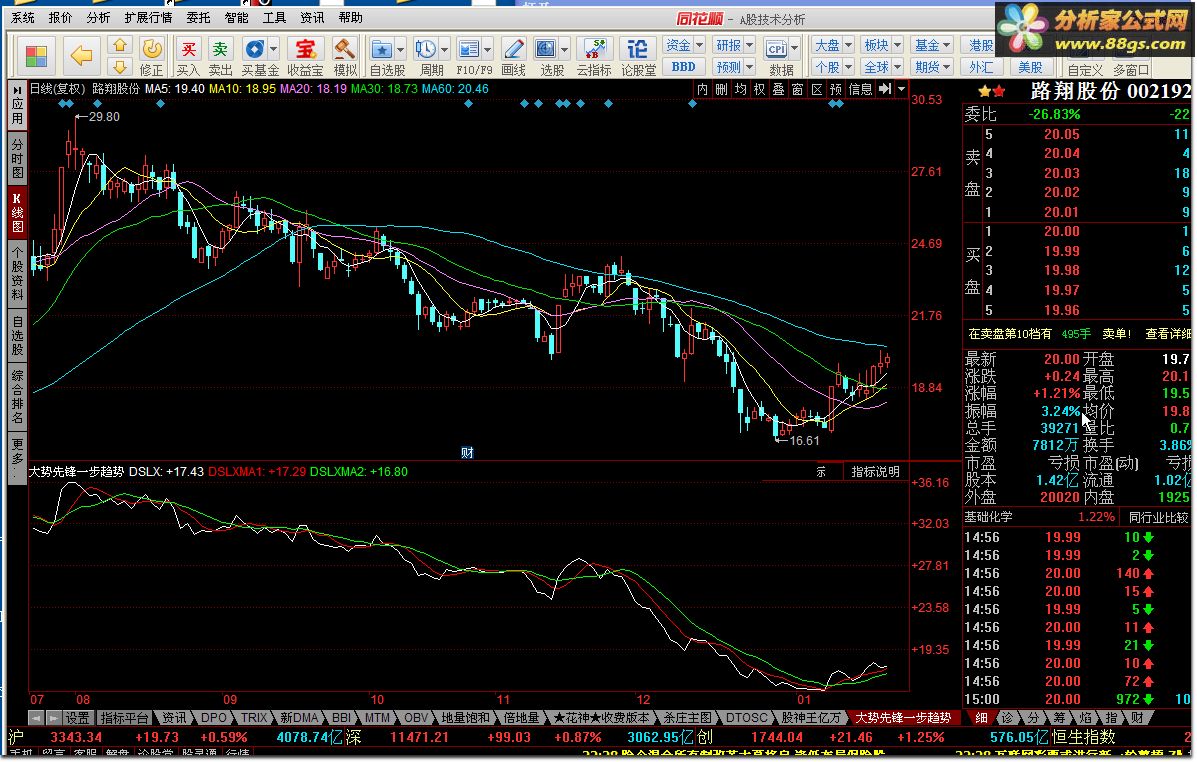Click the yellow back arrow icon
The height and width of the screenshot is (762, 1197).
pyautogui.click(x=81, y=55)
